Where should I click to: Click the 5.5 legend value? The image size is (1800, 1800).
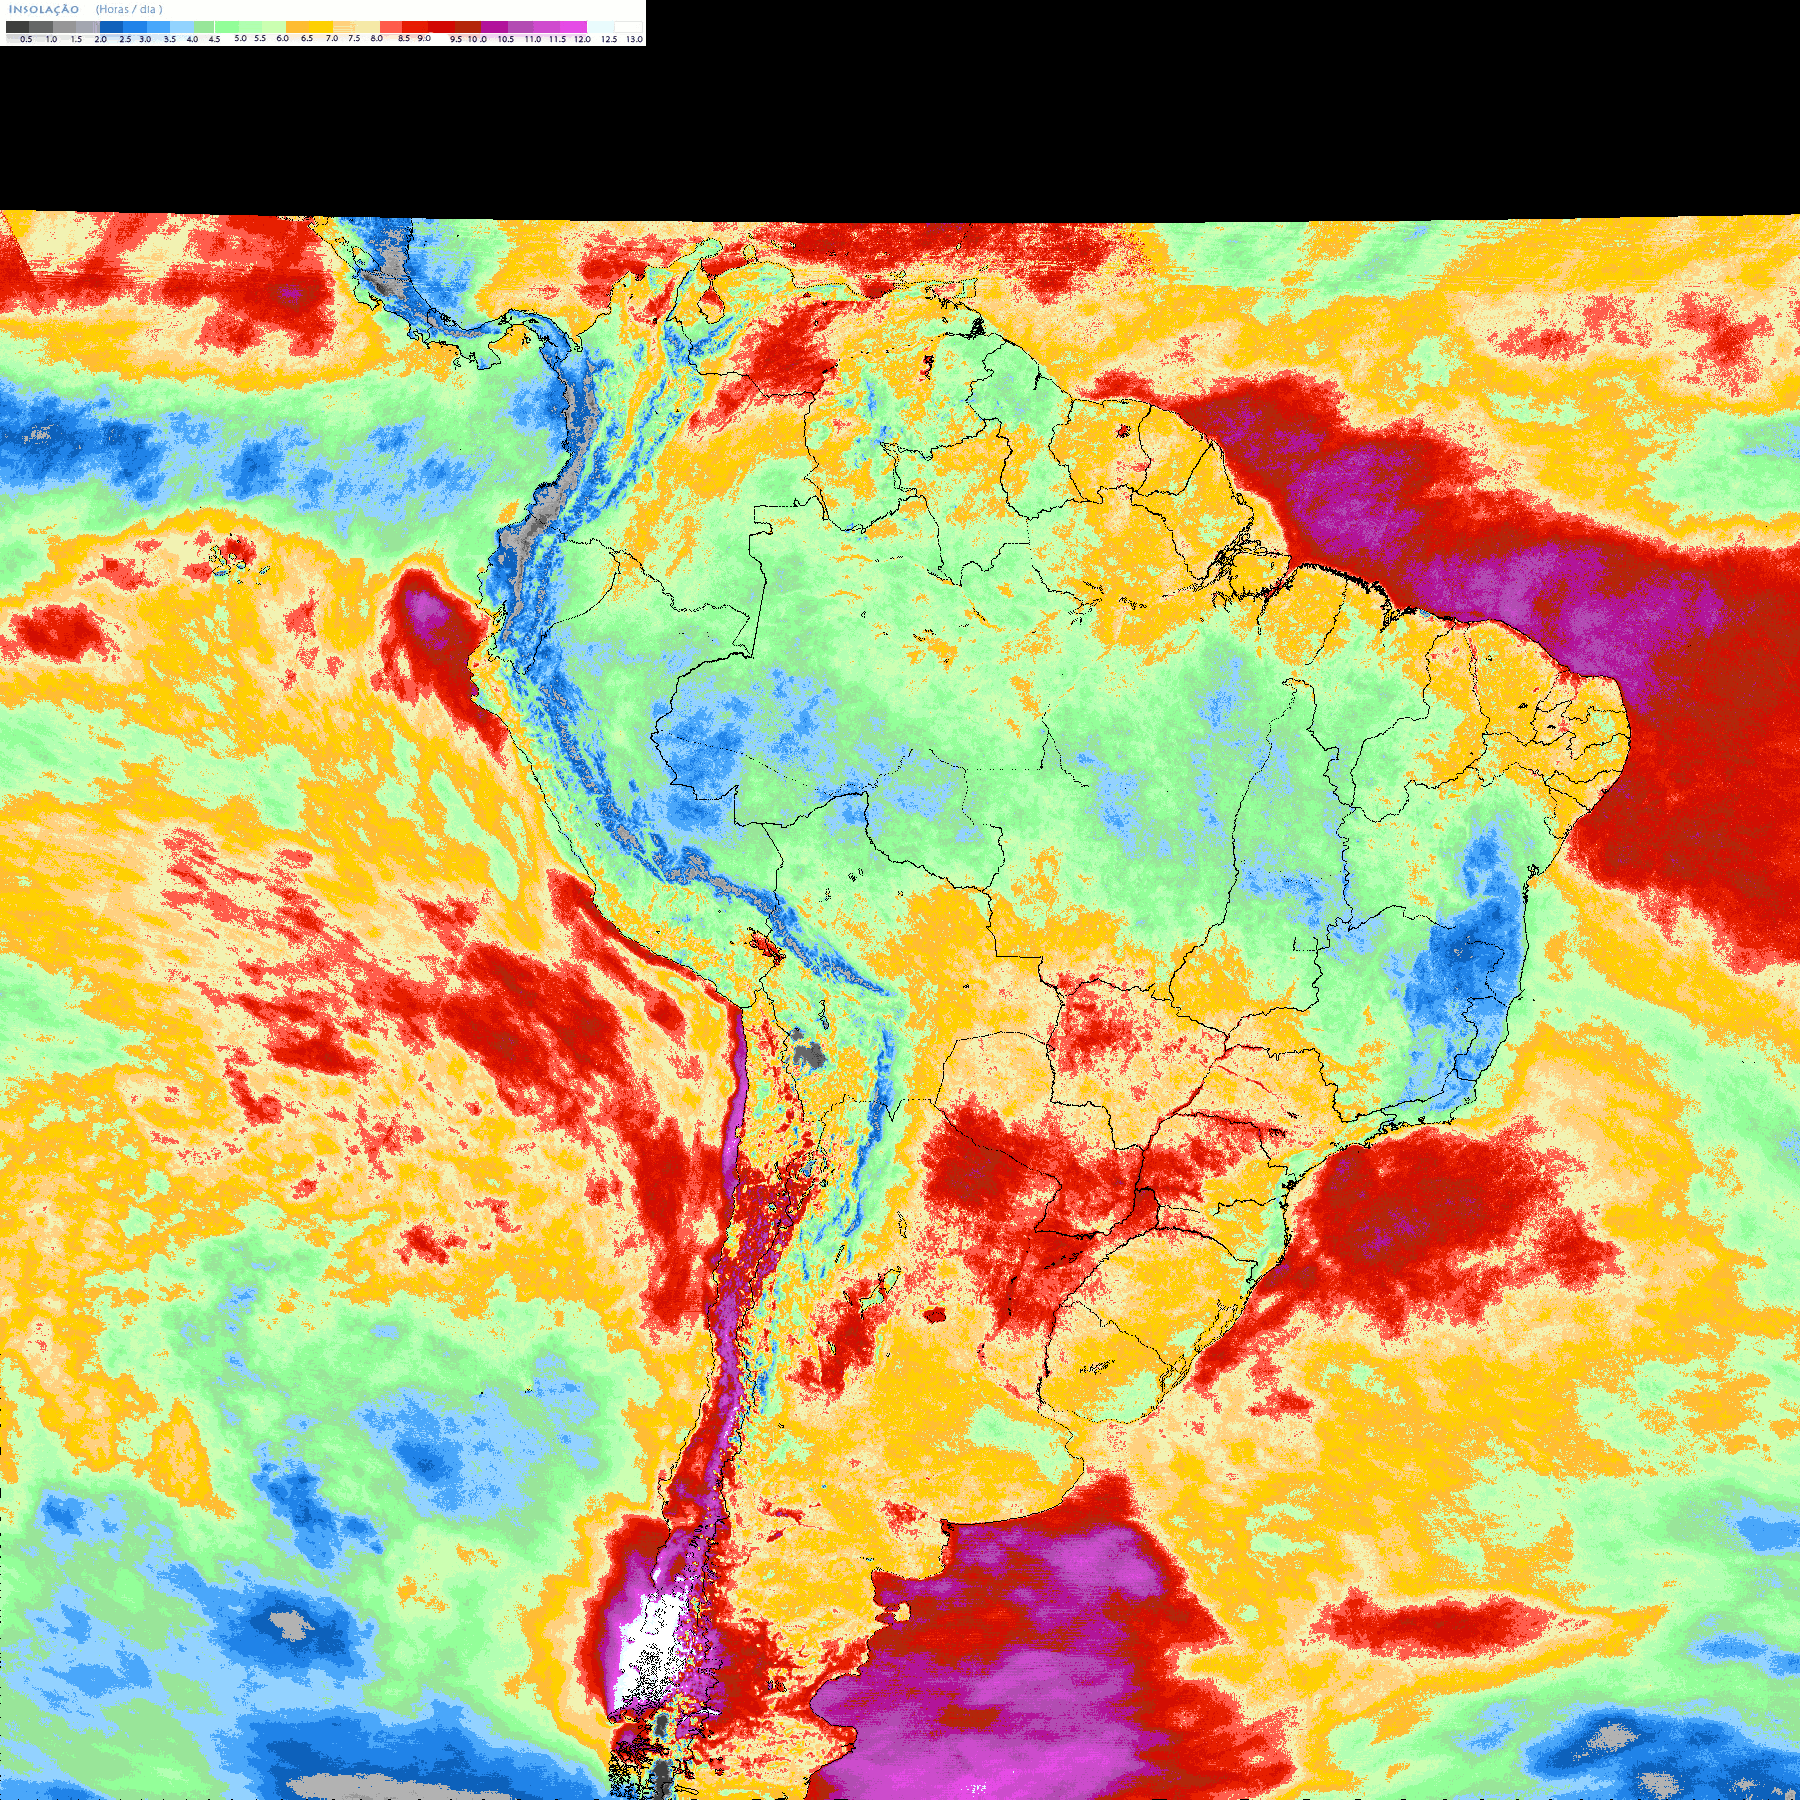click(260, 38)
